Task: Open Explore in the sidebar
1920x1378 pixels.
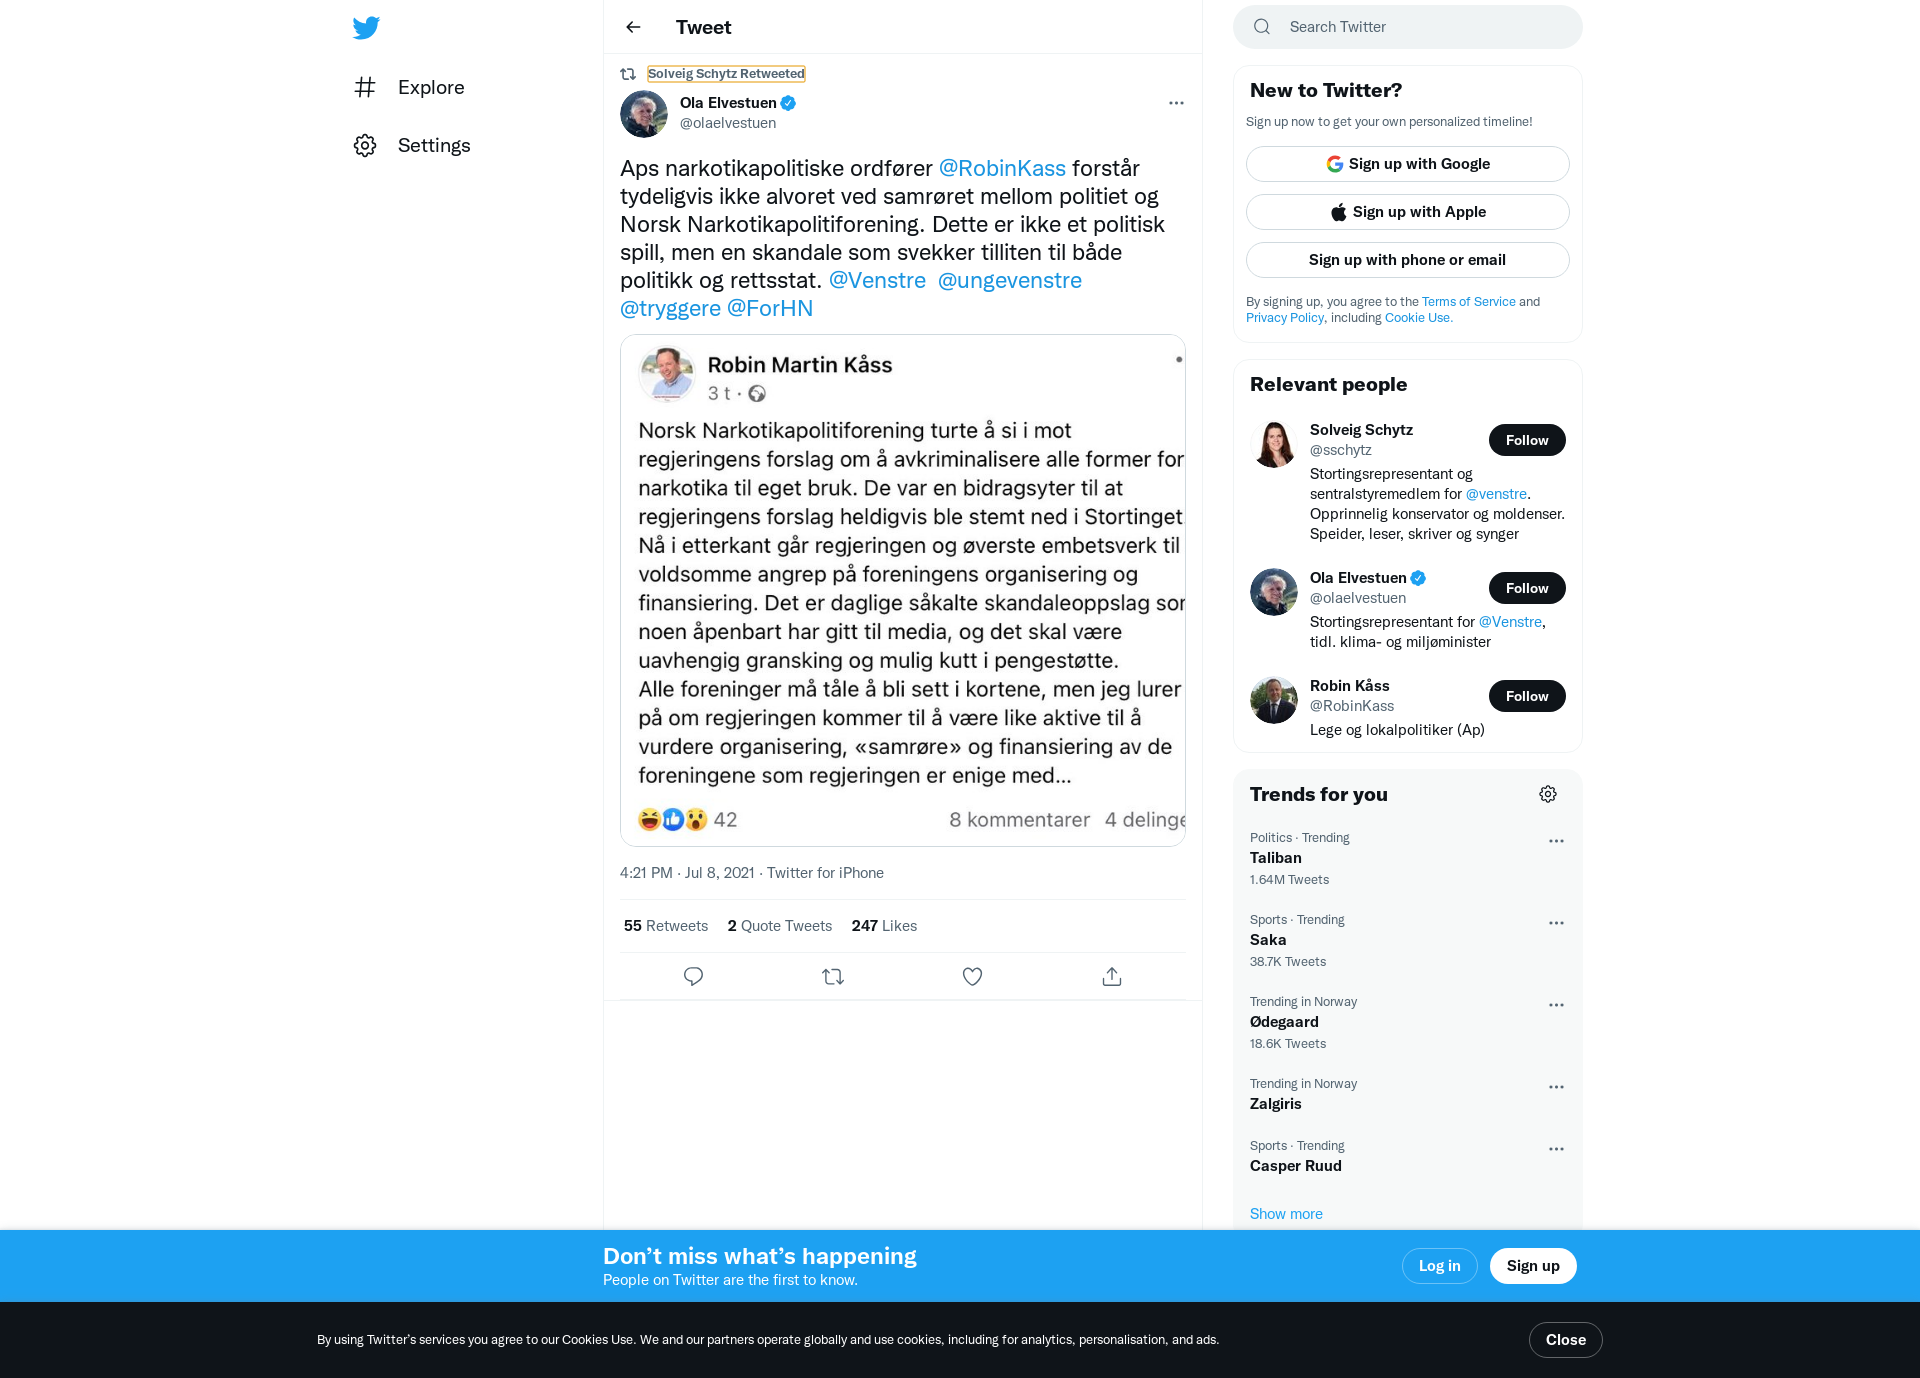Action: (x=409, y=87)
